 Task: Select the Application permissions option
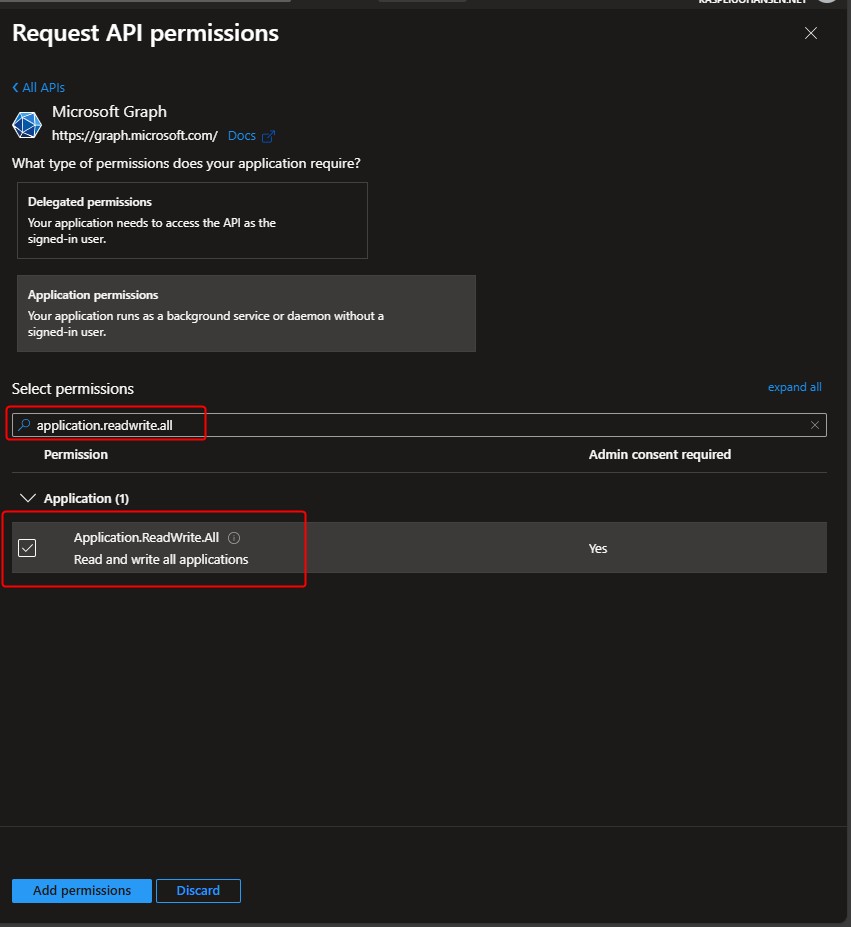click(x=246, y=313)
